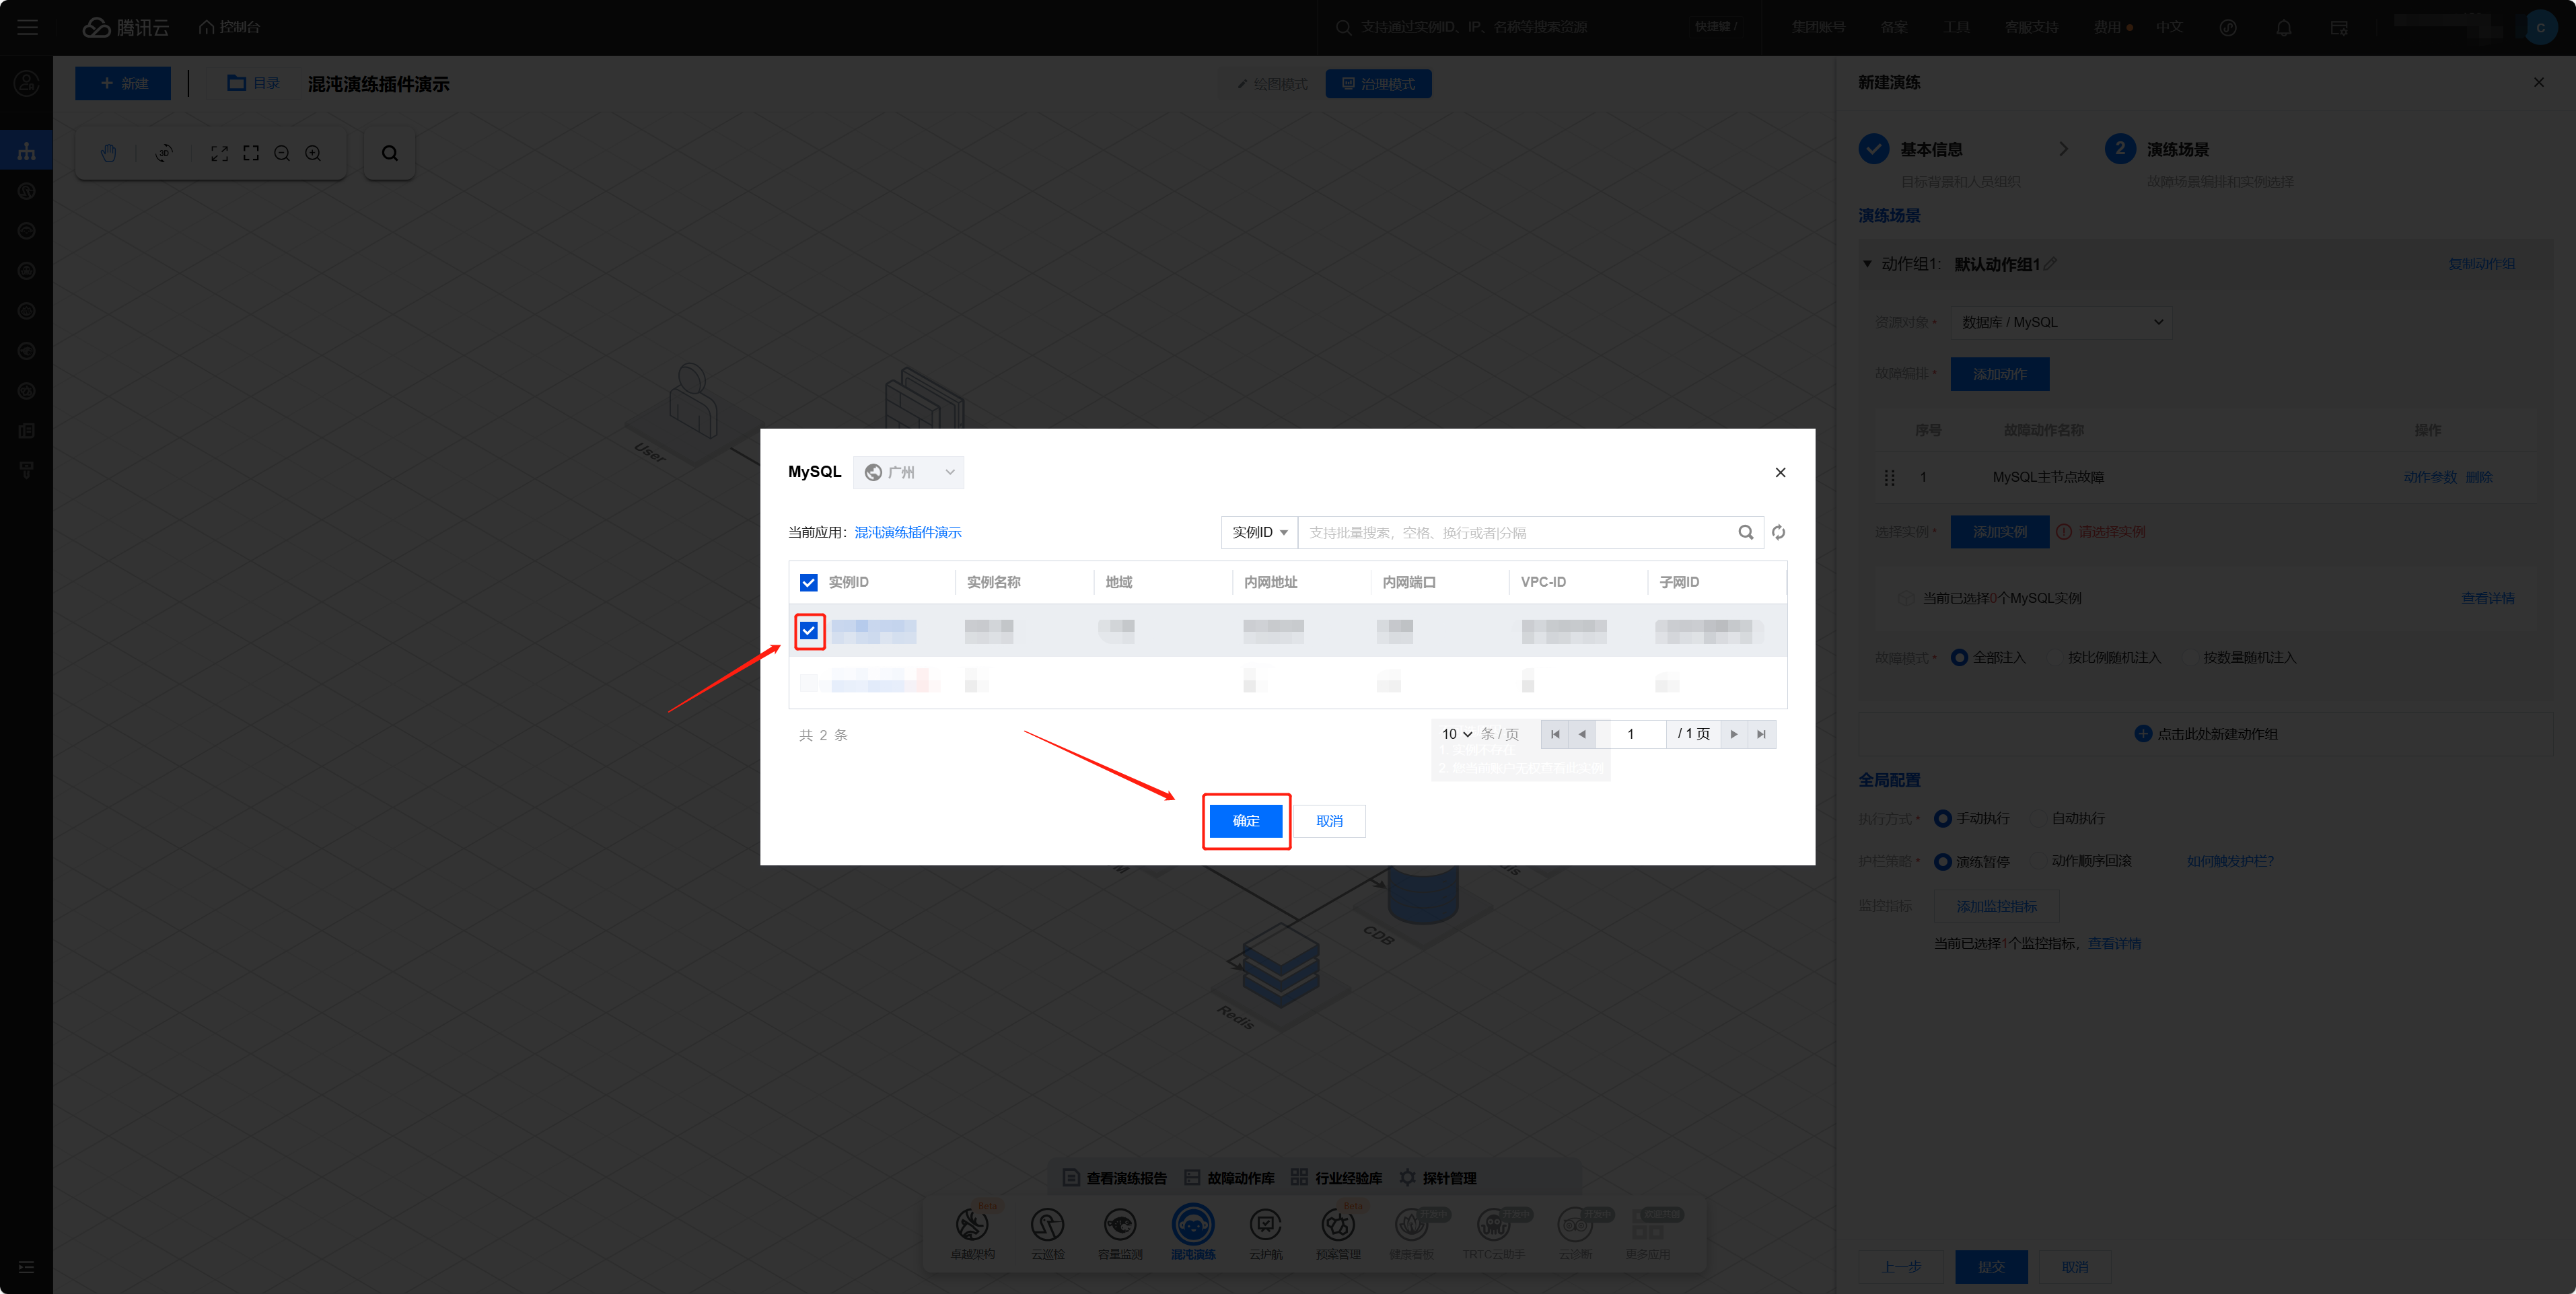Screen dimensions: 2576x1294
Task: Open 探针管理 menu item
Action: [1438, 1178]
